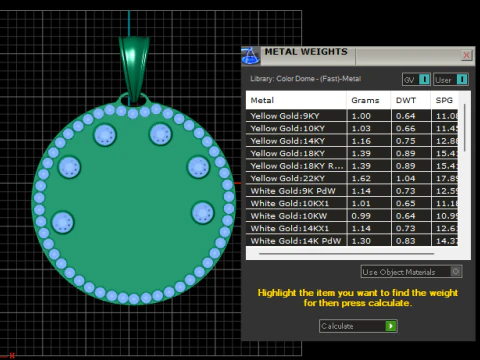
Task: Select the Yellow Gold:18KY R... row
Action: pyautogui.click(x=352, y=166)
